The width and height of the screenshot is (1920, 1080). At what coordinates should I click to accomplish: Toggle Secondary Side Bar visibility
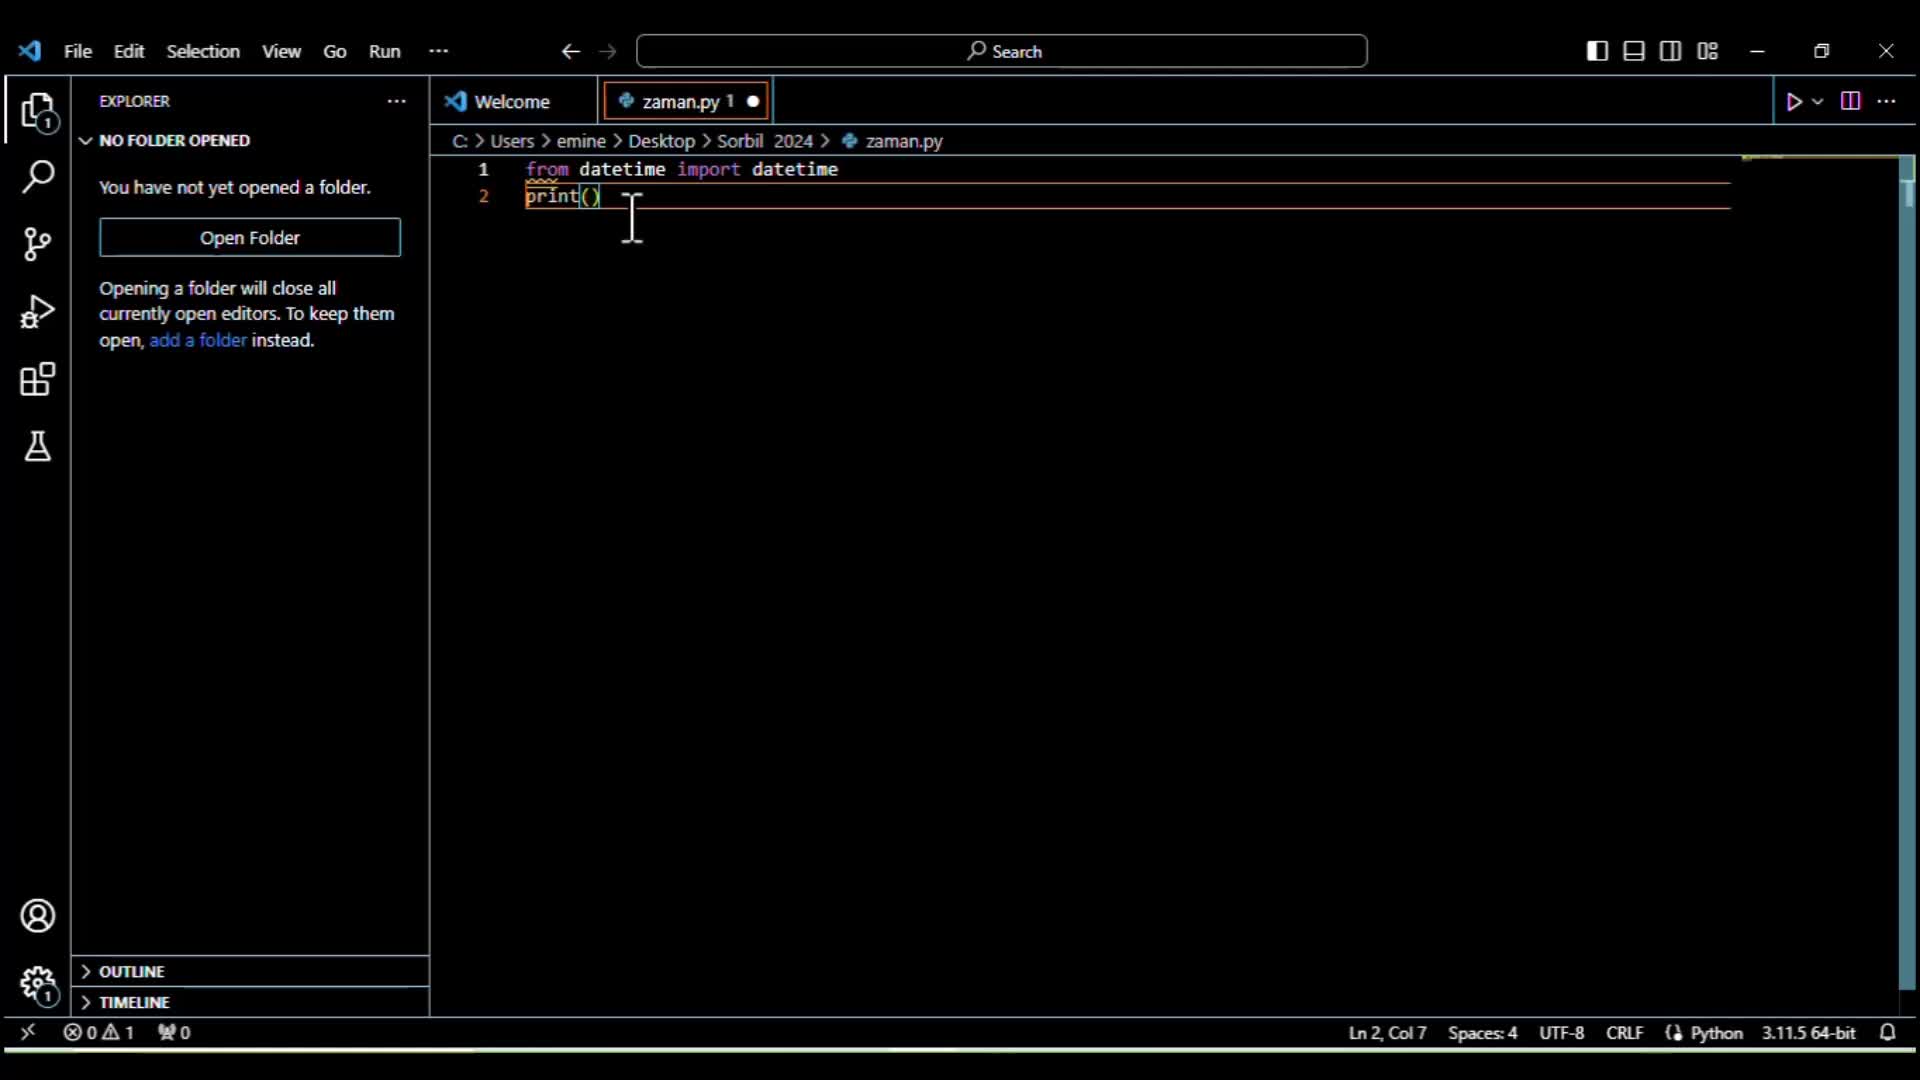[x=1670, y=51]
